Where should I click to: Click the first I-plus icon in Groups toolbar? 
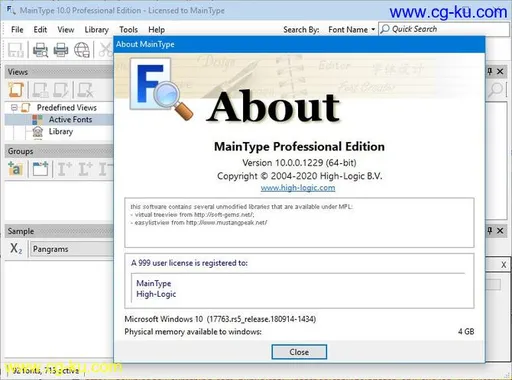click(x=64, y=169)
